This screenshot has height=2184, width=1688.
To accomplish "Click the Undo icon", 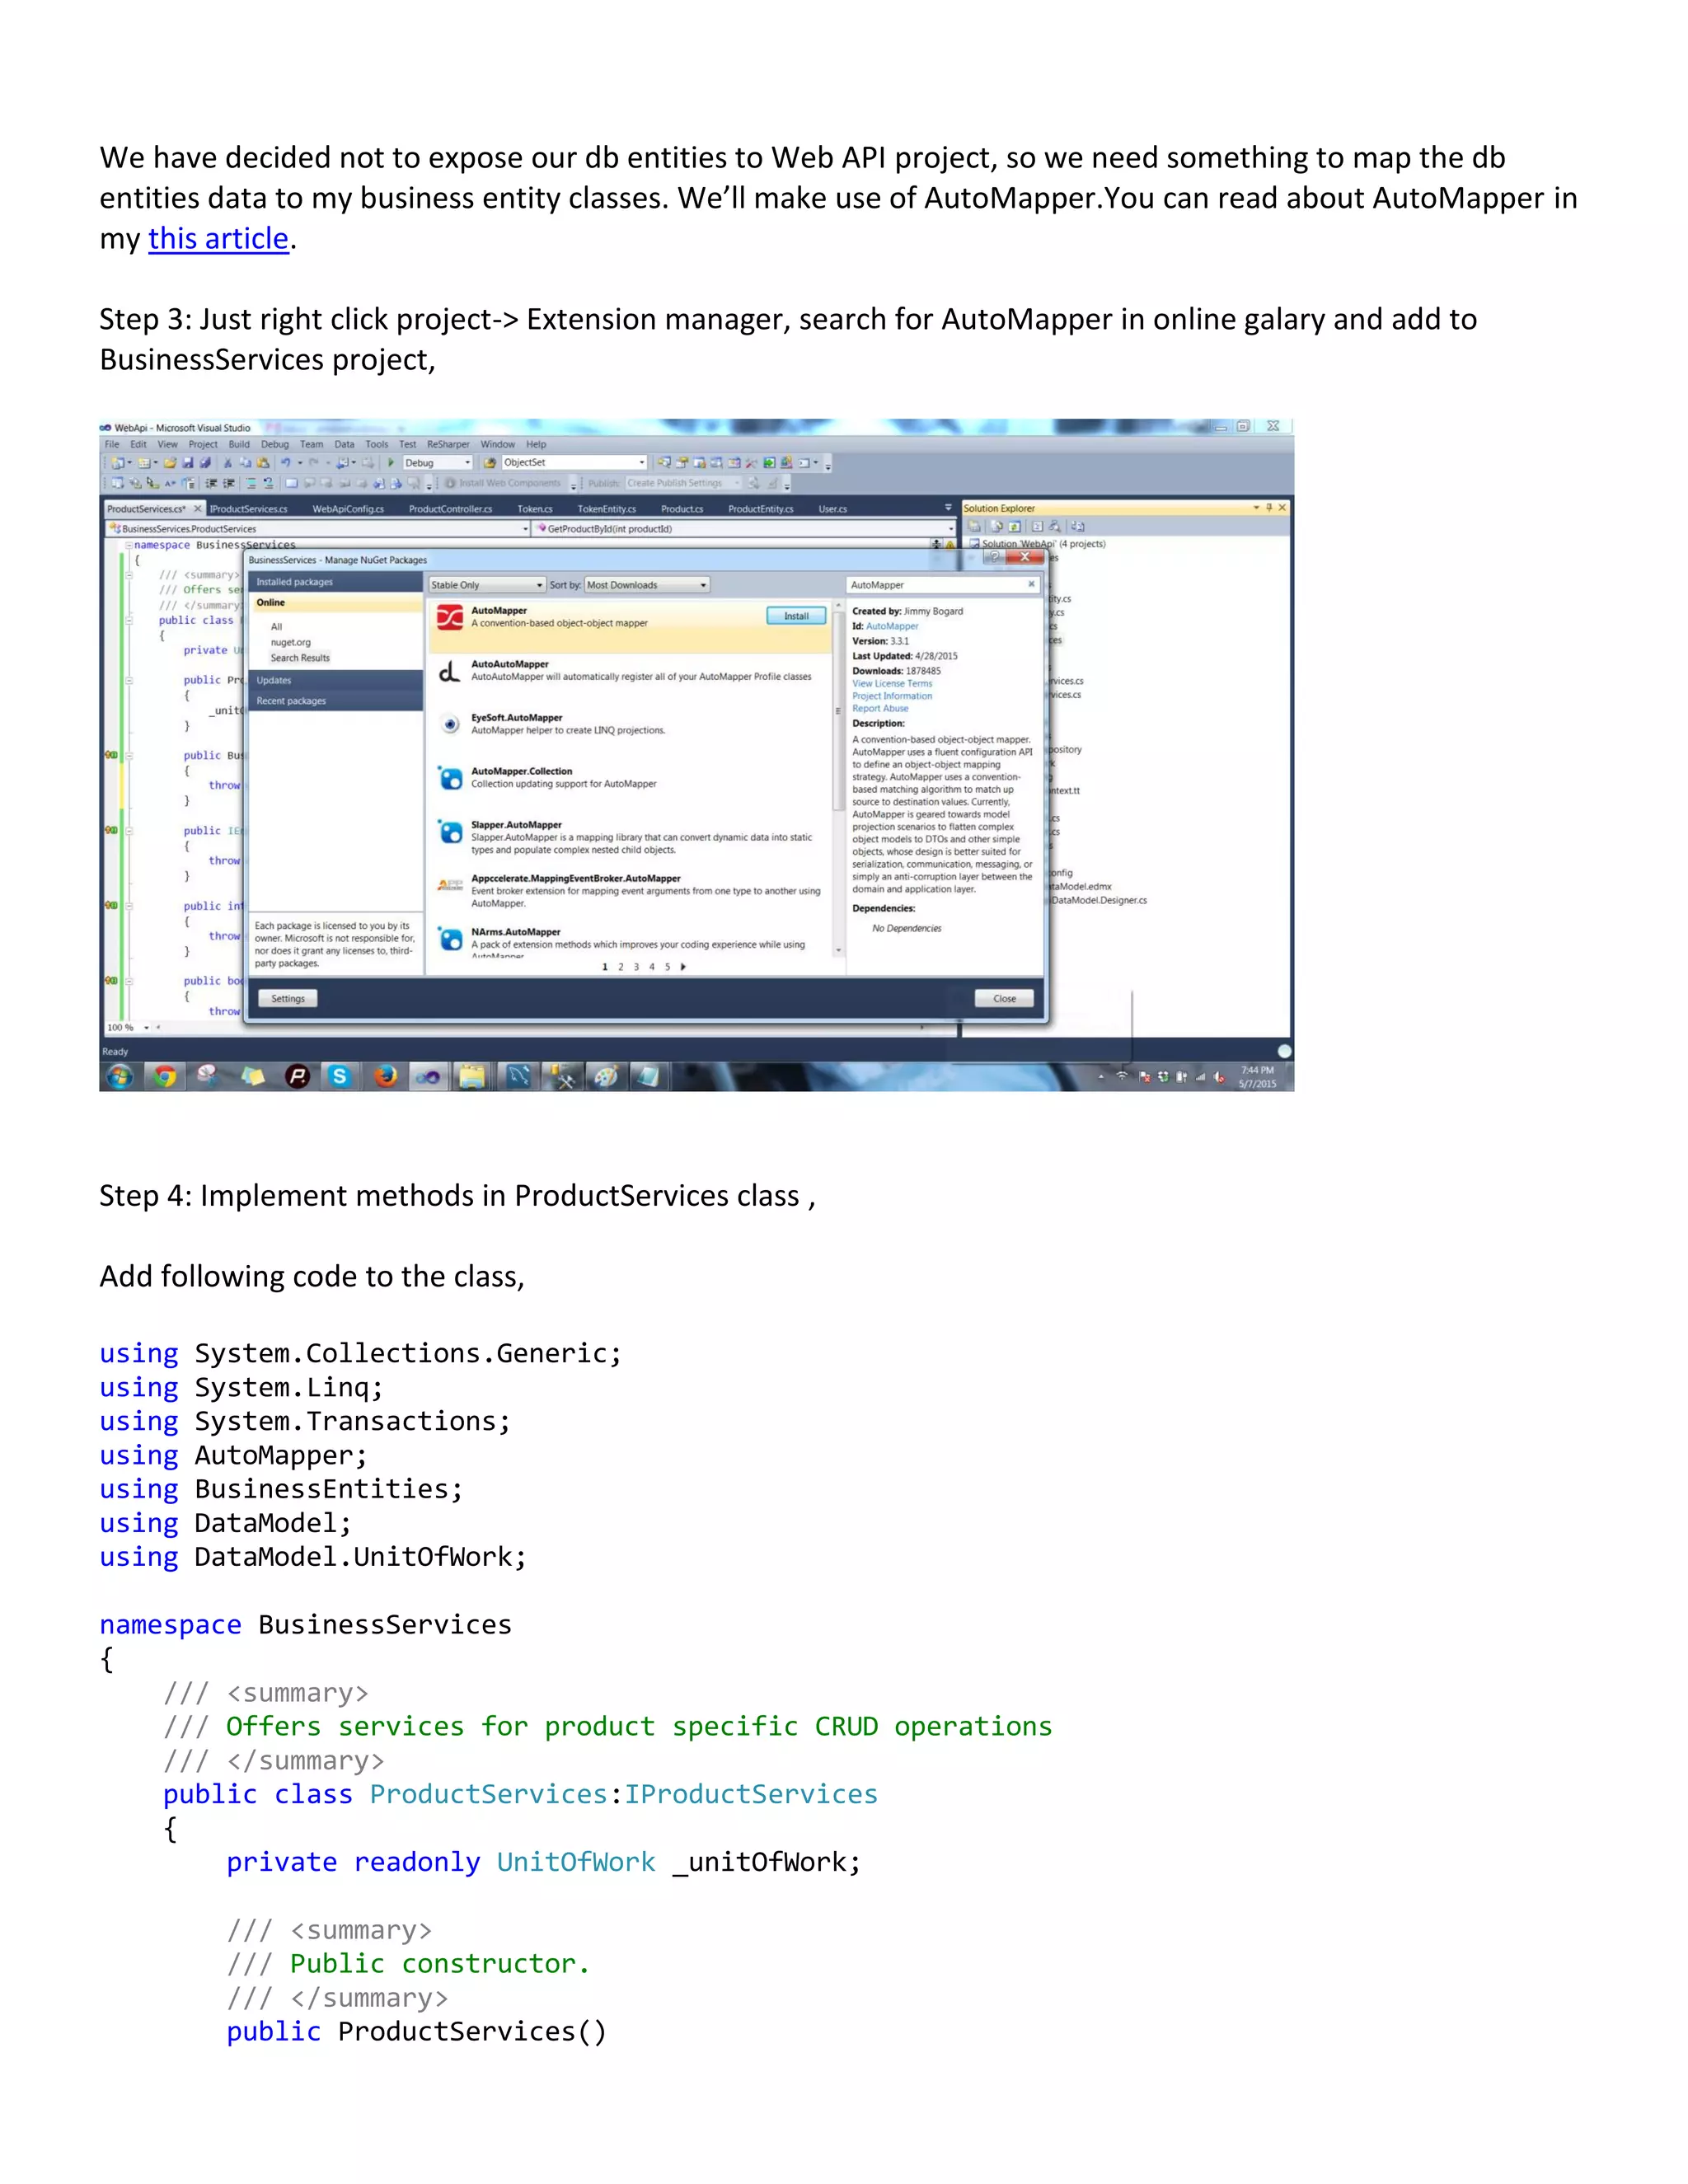I will click(x=286, y=463).
